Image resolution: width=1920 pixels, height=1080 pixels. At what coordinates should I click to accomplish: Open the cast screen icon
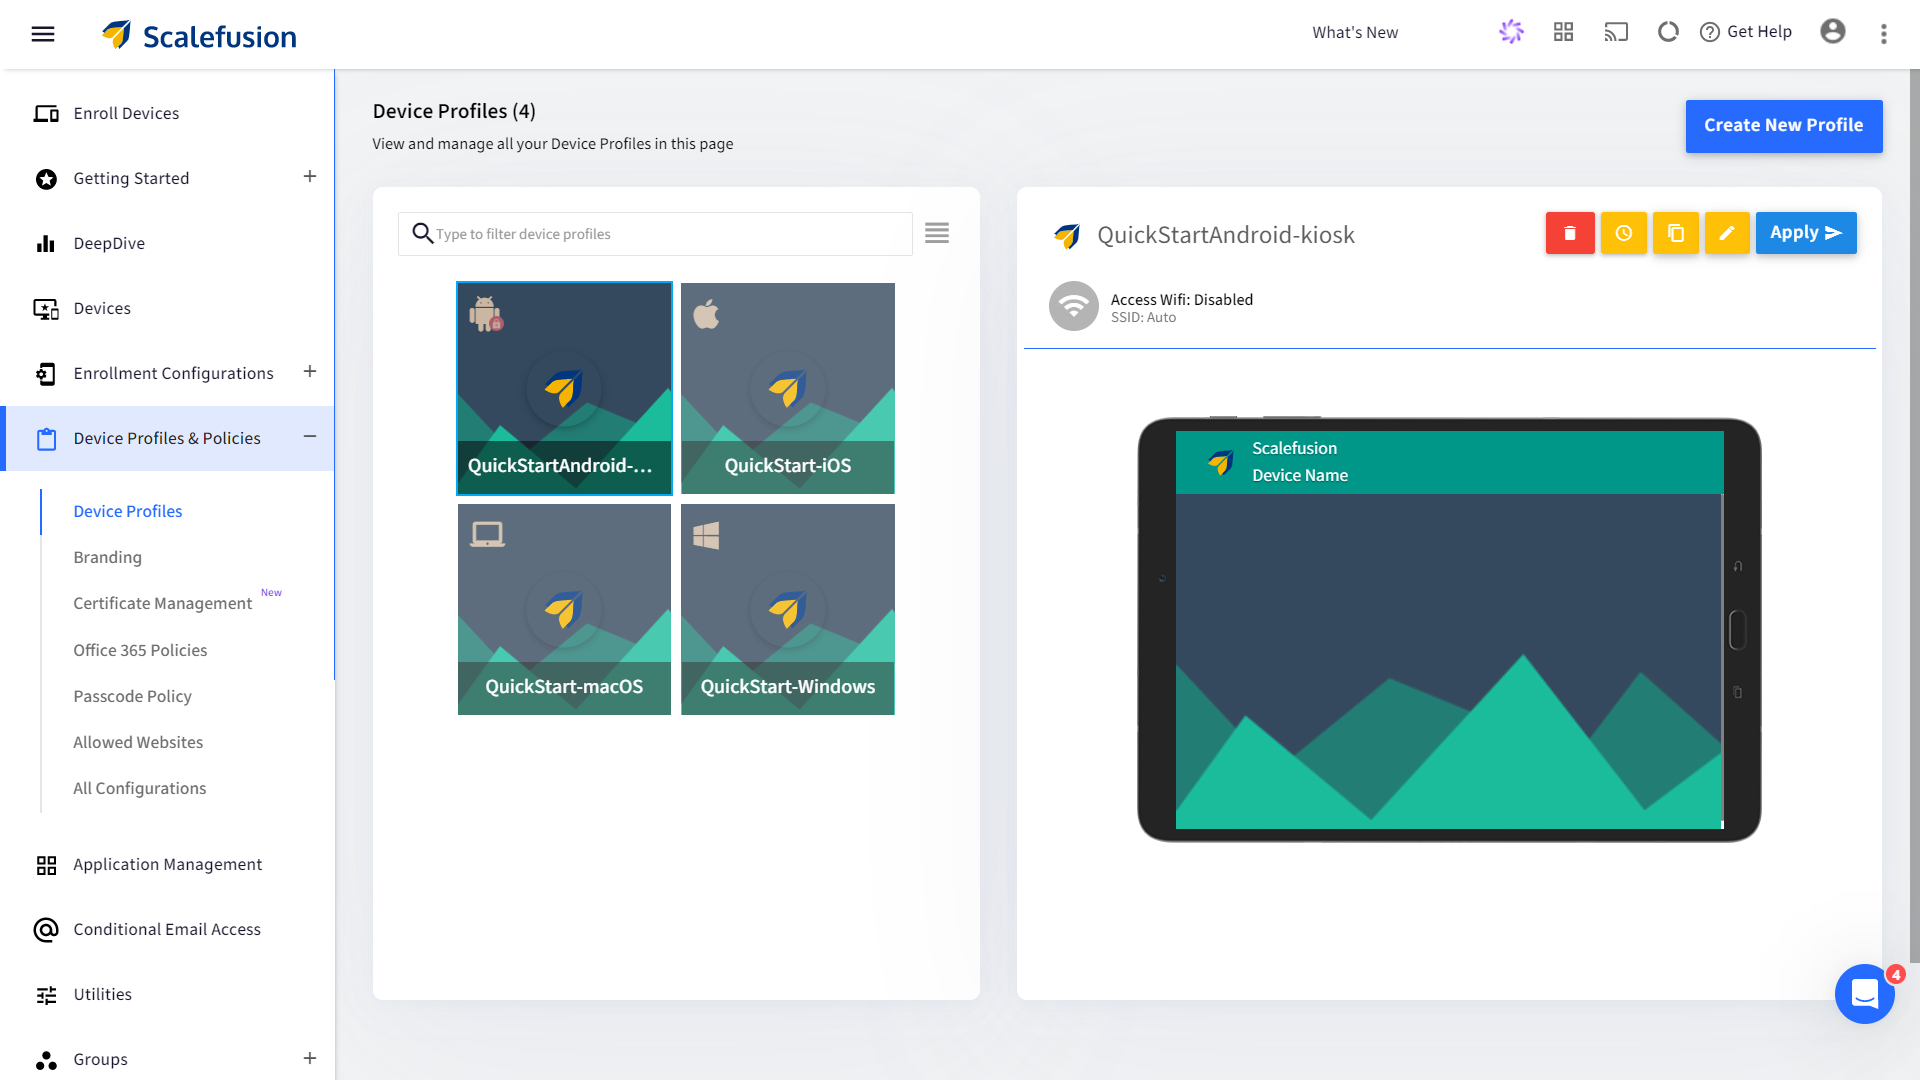tap(1616, 32)
